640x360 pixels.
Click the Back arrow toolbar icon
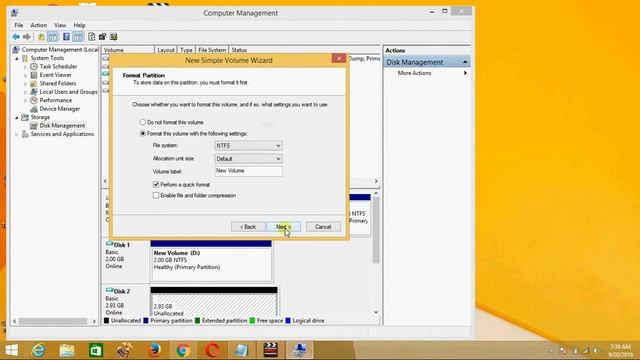[16, 37]
